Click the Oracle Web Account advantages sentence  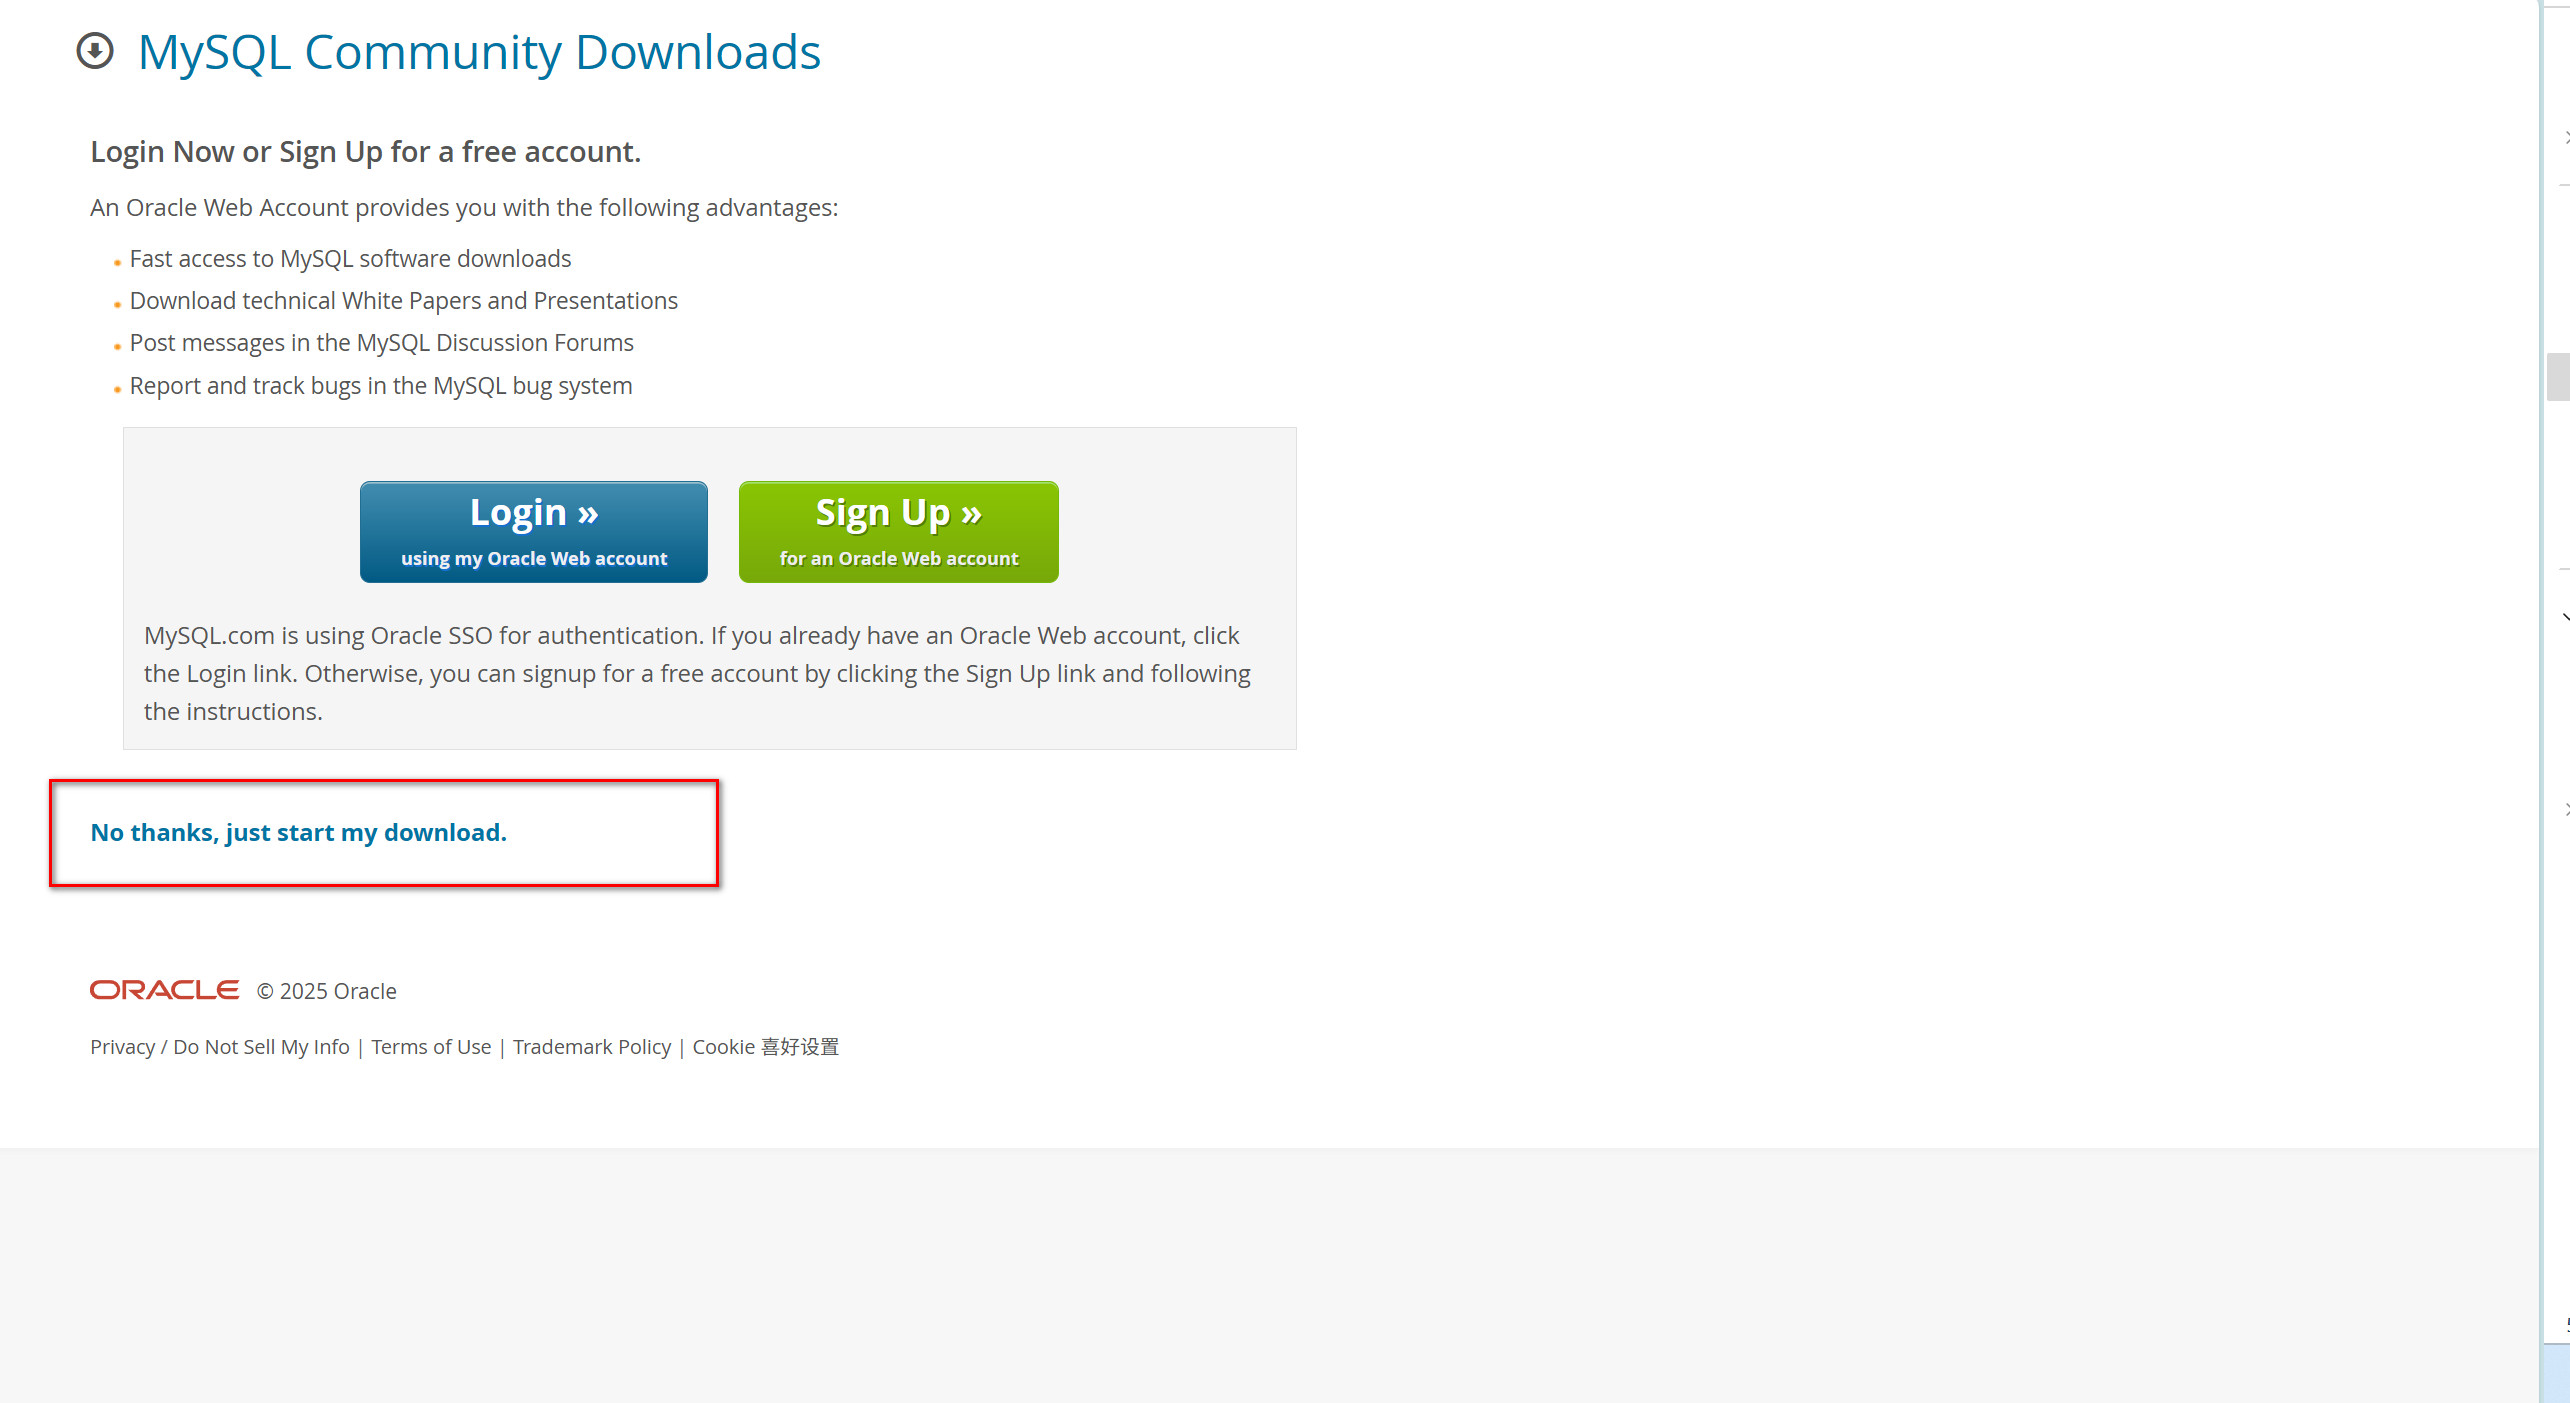click(x=464, y=207)
